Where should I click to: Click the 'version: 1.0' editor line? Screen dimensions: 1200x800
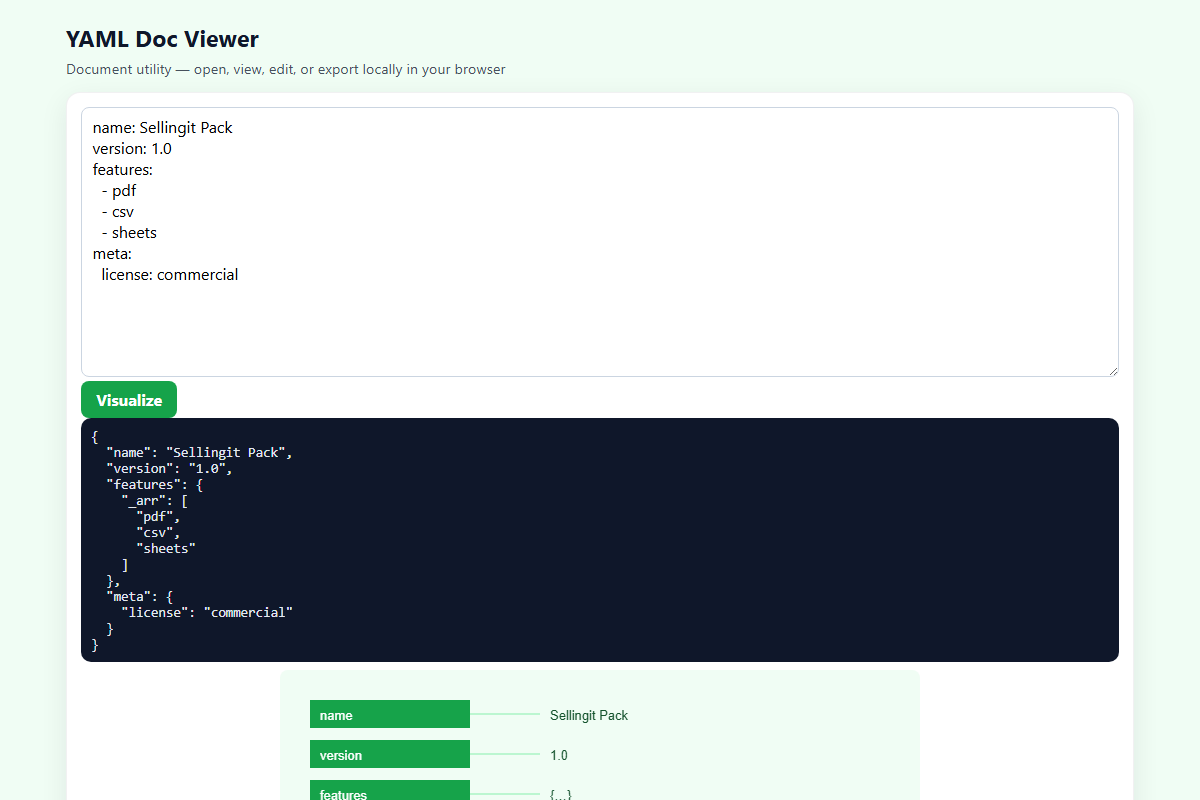[x=132, y=149]
